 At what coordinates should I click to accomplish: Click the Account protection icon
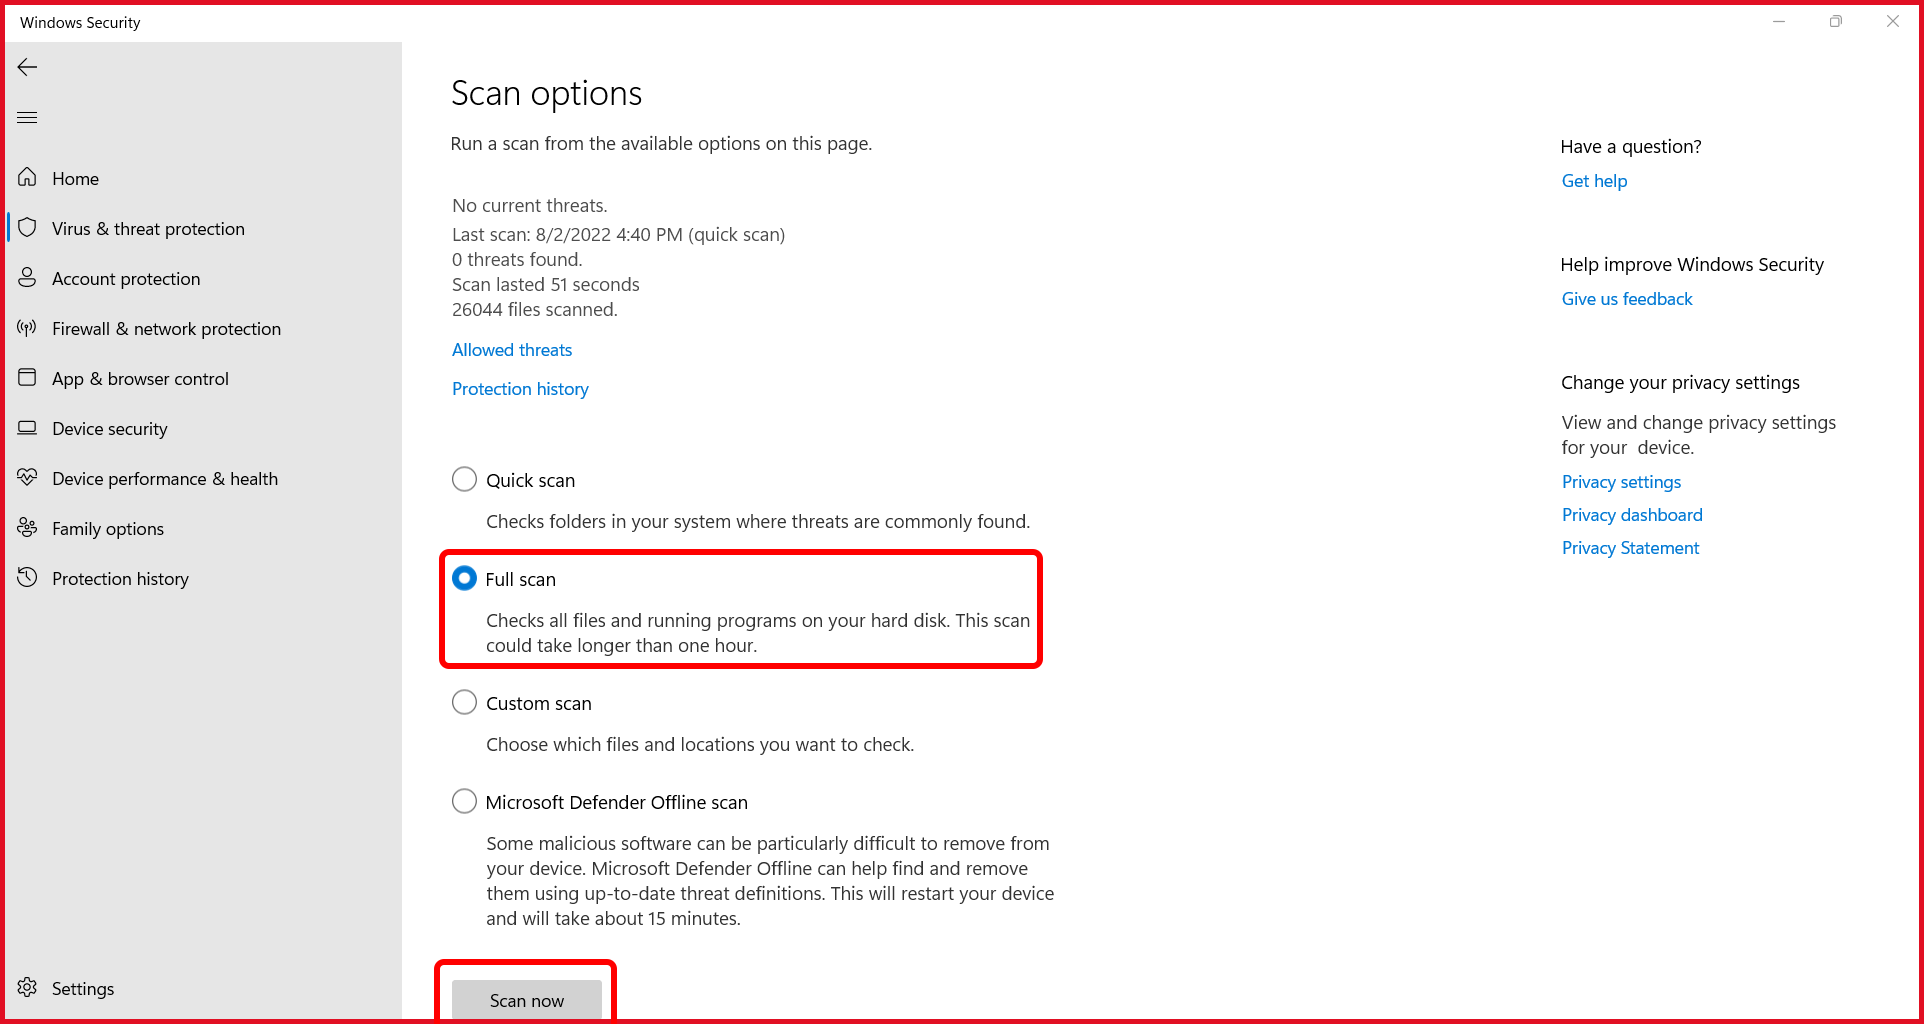click(27, 278)
